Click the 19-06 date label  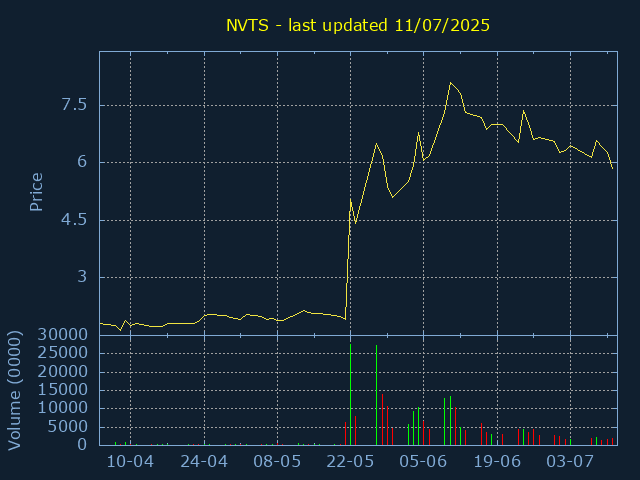click(x=497, y=462)
